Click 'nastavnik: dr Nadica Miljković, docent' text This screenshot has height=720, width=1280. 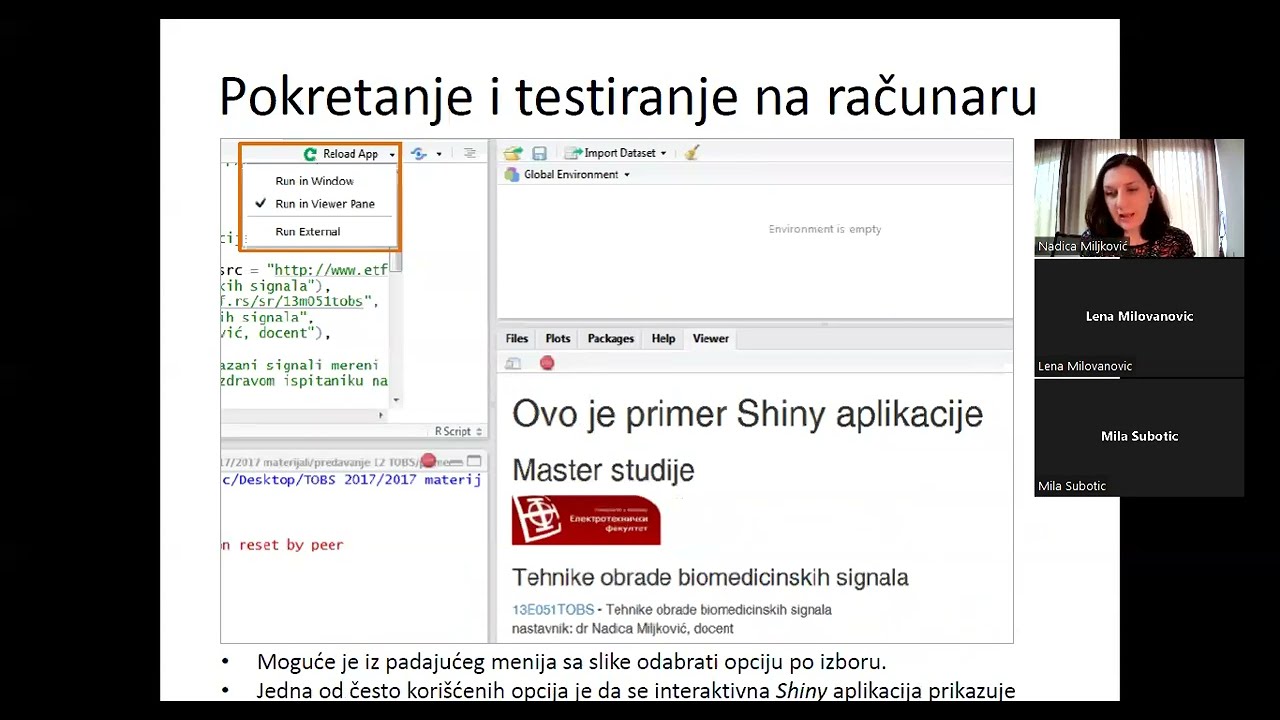623,629
